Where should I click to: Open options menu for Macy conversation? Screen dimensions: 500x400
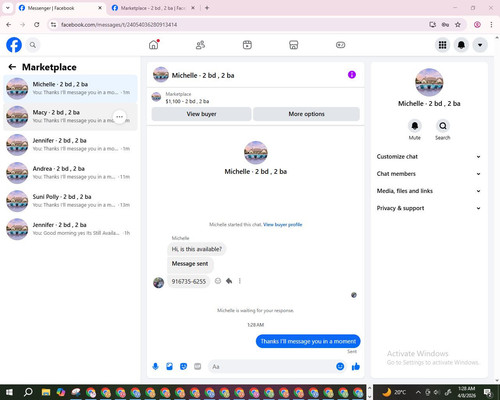(120, 117)
